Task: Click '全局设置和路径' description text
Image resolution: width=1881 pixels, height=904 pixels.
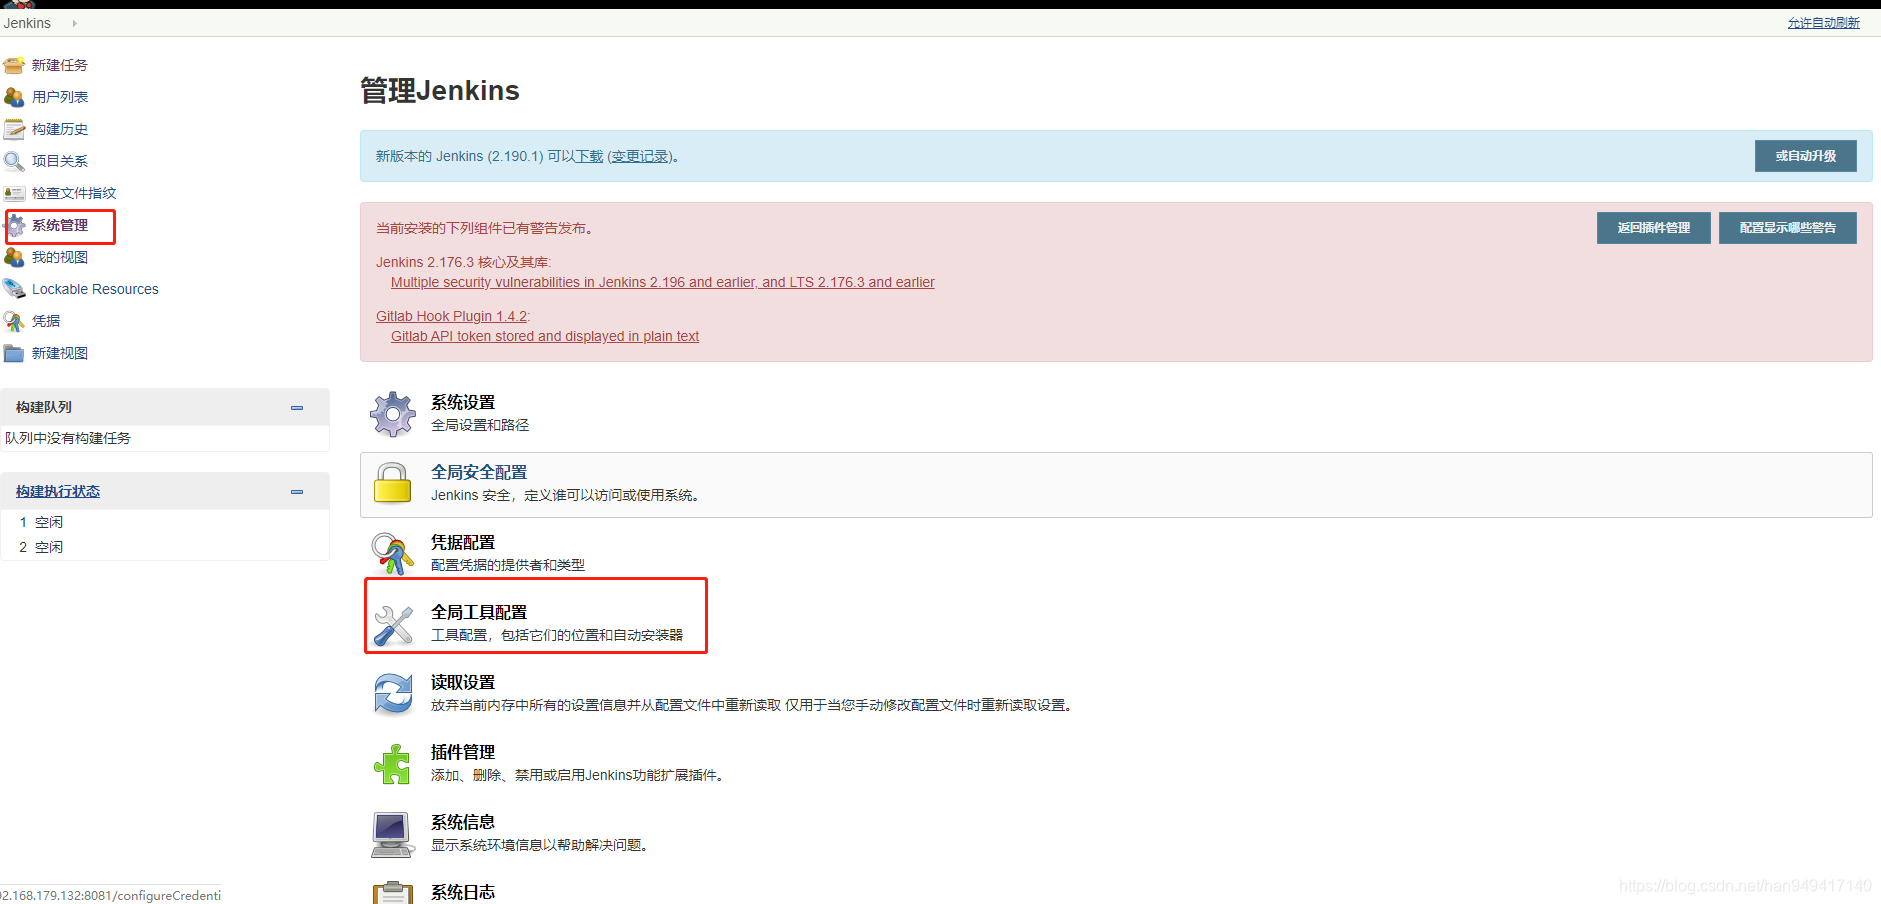Action: pos(480,425)
